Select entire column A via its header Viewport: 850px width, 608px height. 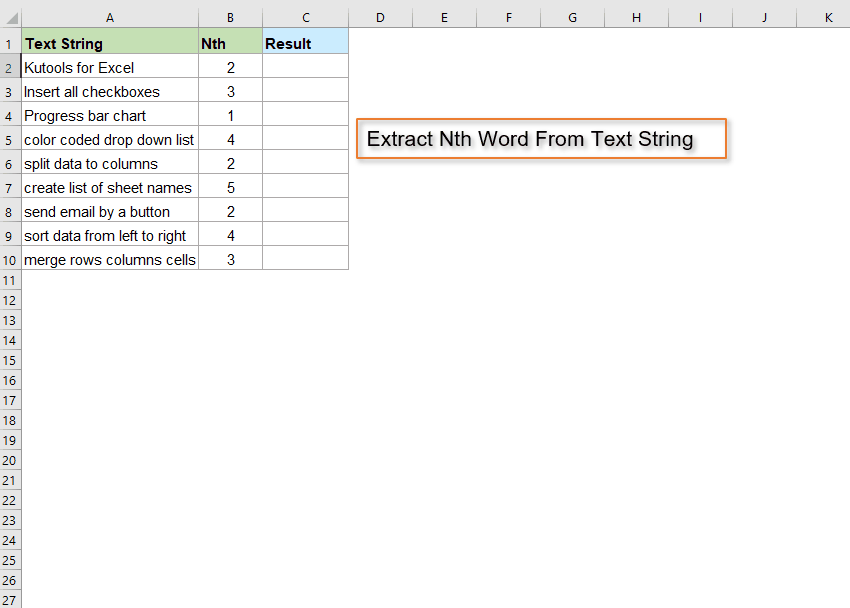click(x=110, y=17)
